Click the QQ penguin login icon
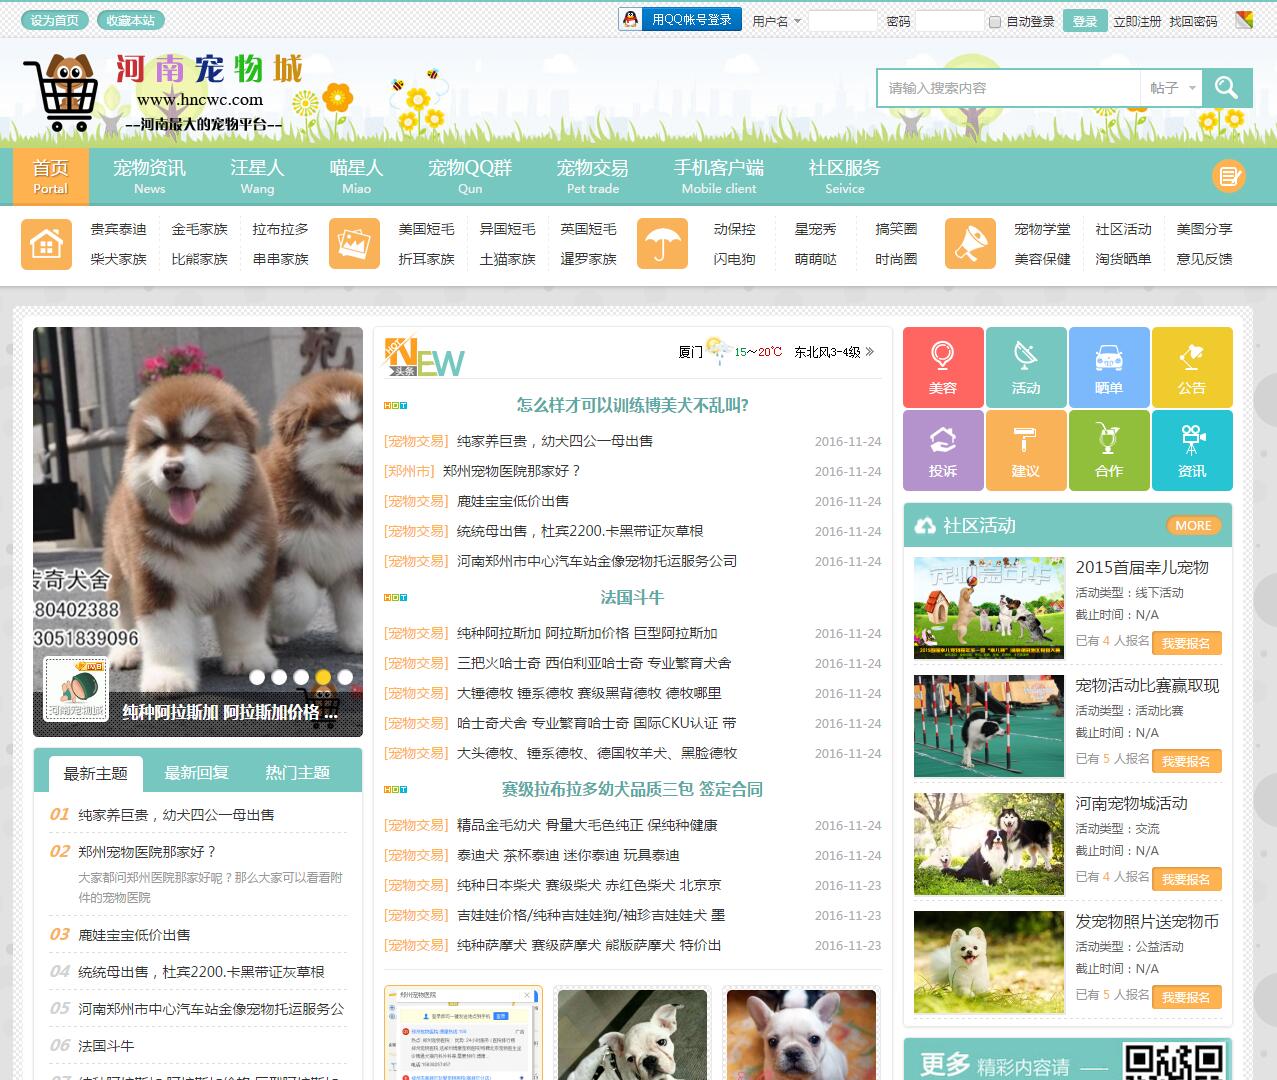The height and width of the screenshot is (1080, 1277). (x=630, y=20)
